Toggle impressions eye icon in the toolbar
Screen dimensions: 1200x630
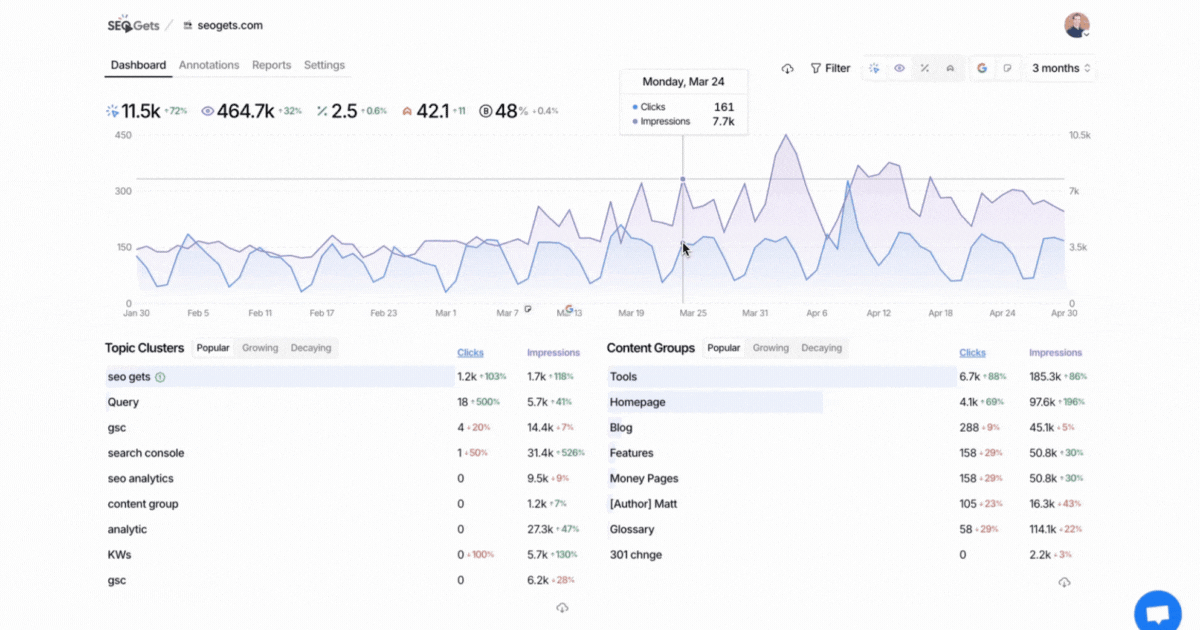click(899, 69)
